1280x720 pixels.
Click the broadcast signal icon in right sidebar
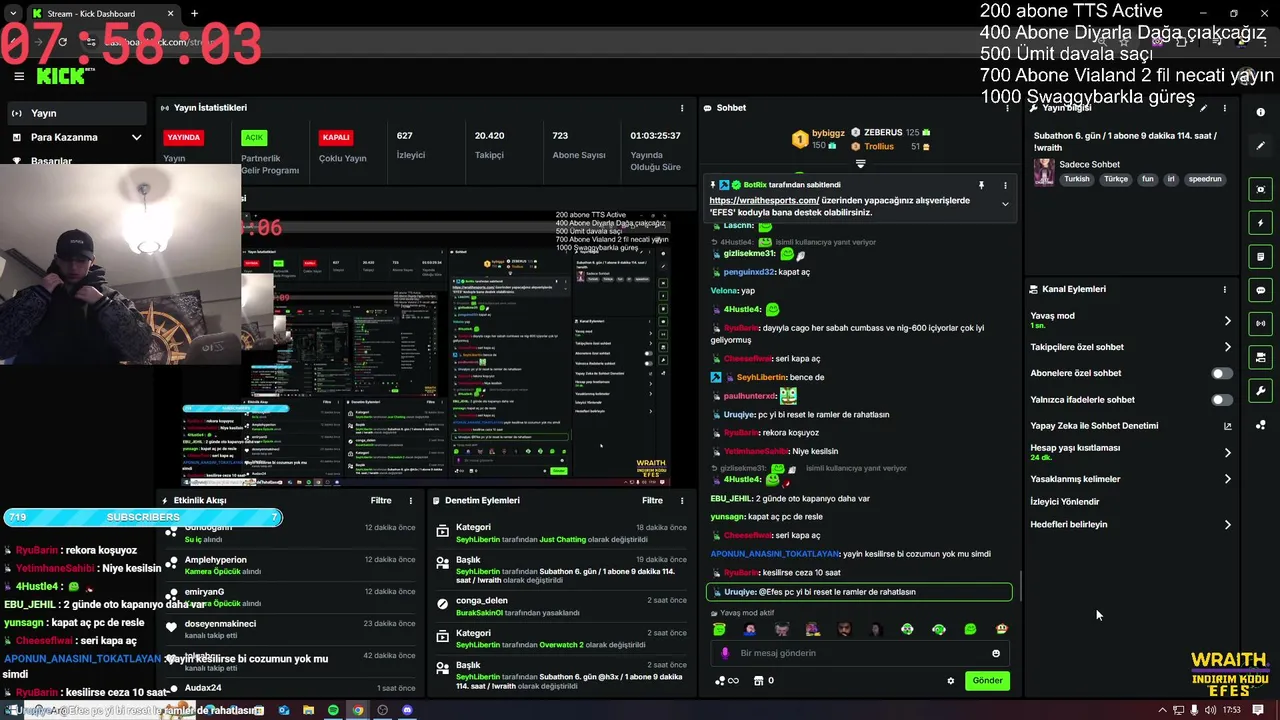pyautogui.click(x=1260, y=324)
